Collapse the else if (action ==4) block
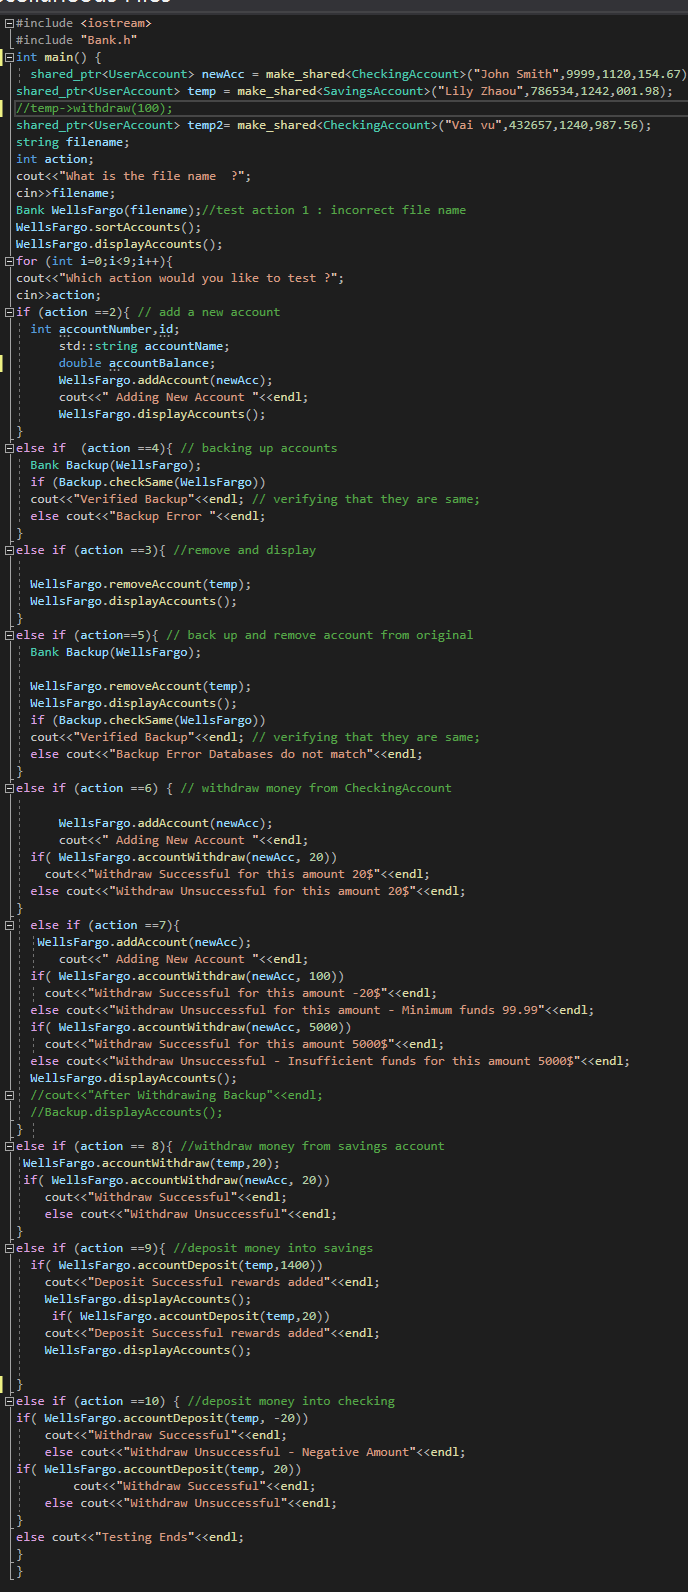 [x=8, y=448]
